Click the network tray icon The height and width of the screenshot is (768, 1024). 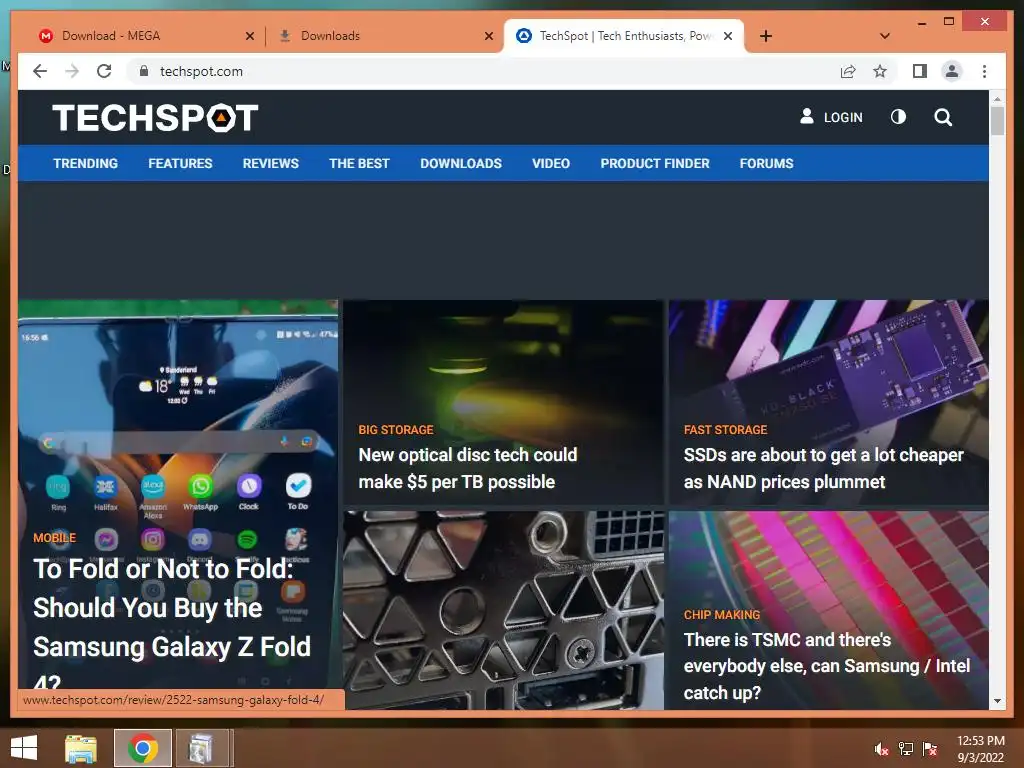906,749
